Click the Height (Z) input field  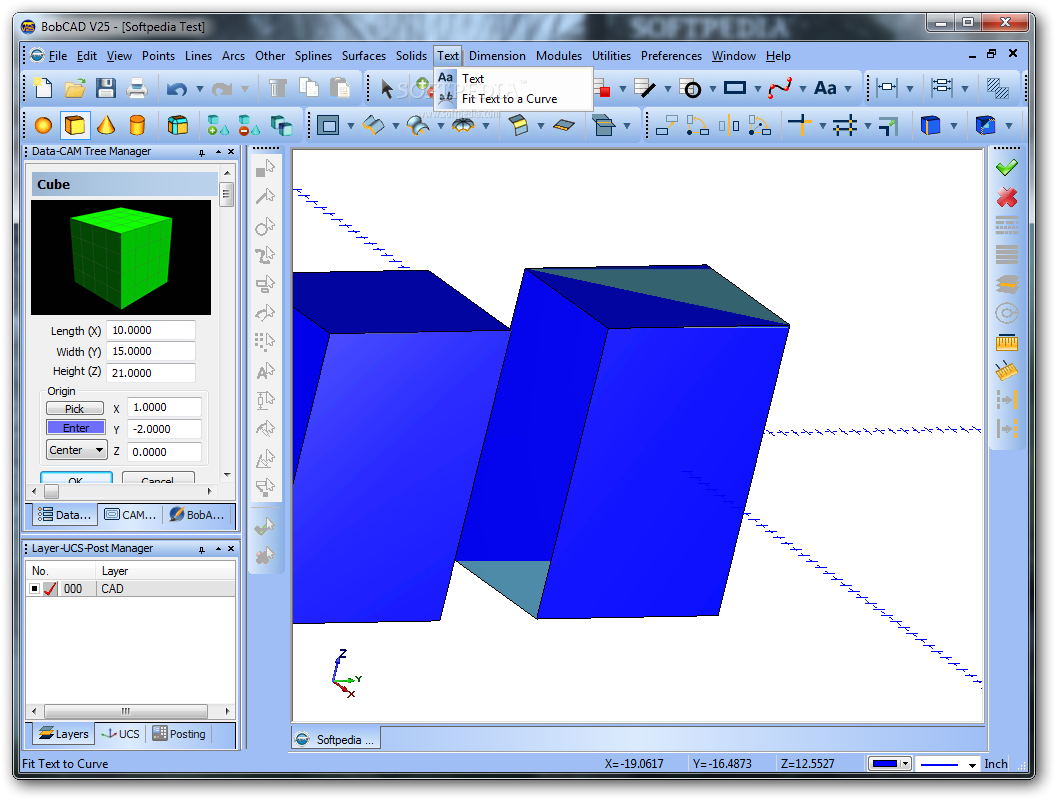[151, 373]
